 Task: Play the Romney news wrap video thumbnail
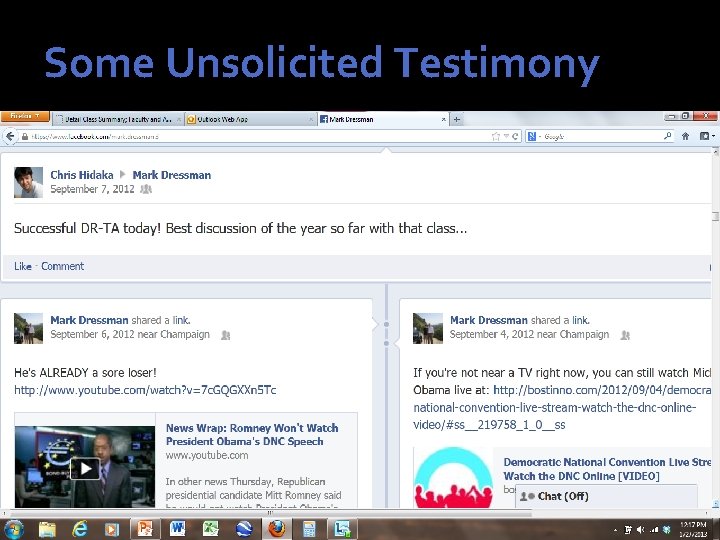click(85, 467)
